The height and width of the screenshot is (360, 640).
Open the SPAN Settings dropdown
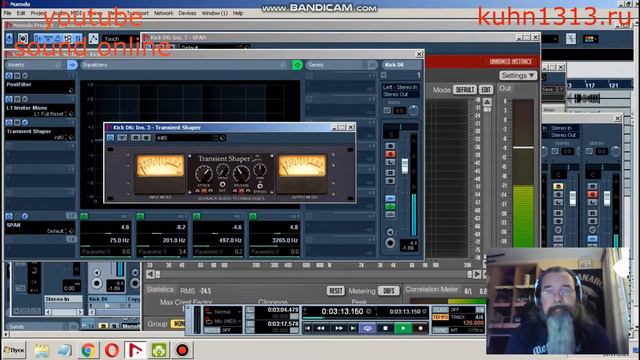tap(518, 76)
